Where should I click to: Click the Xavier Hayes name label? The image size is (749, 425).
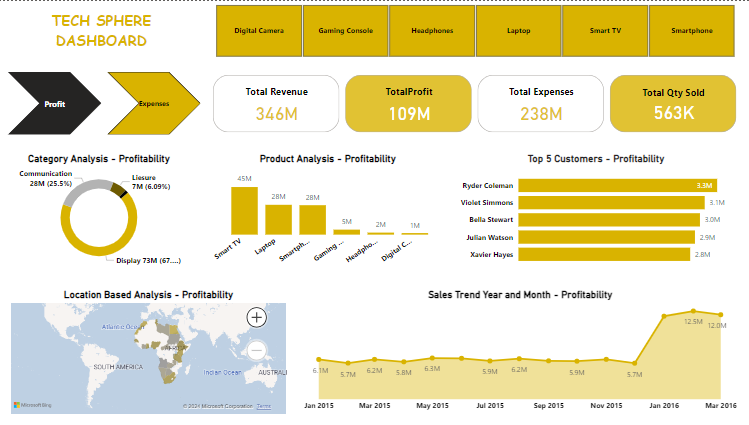tap(492, 255)
